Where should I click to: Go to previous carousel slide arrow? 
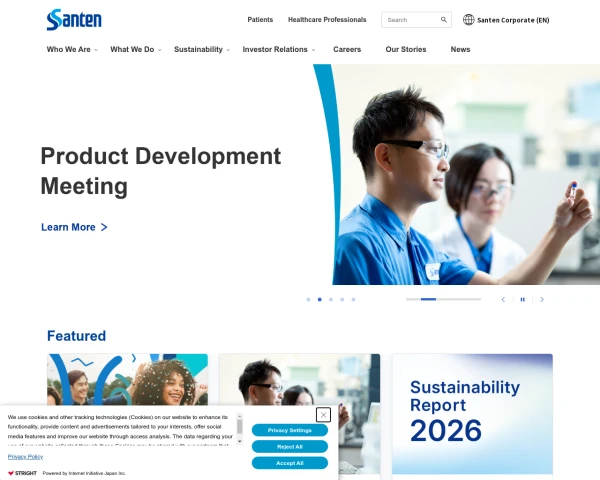coord(503,299)
